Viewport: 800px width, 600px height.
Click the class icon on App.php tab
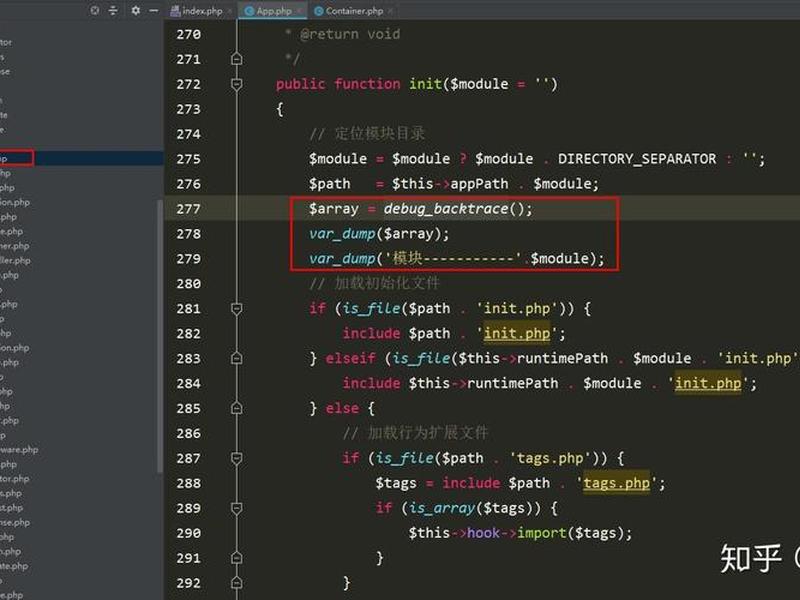point(249,11)
